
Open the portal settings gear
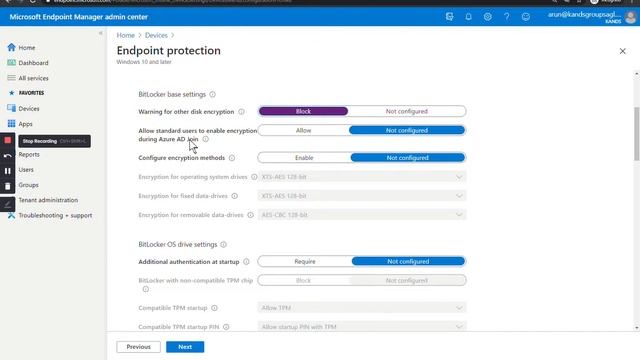(487, 17)
